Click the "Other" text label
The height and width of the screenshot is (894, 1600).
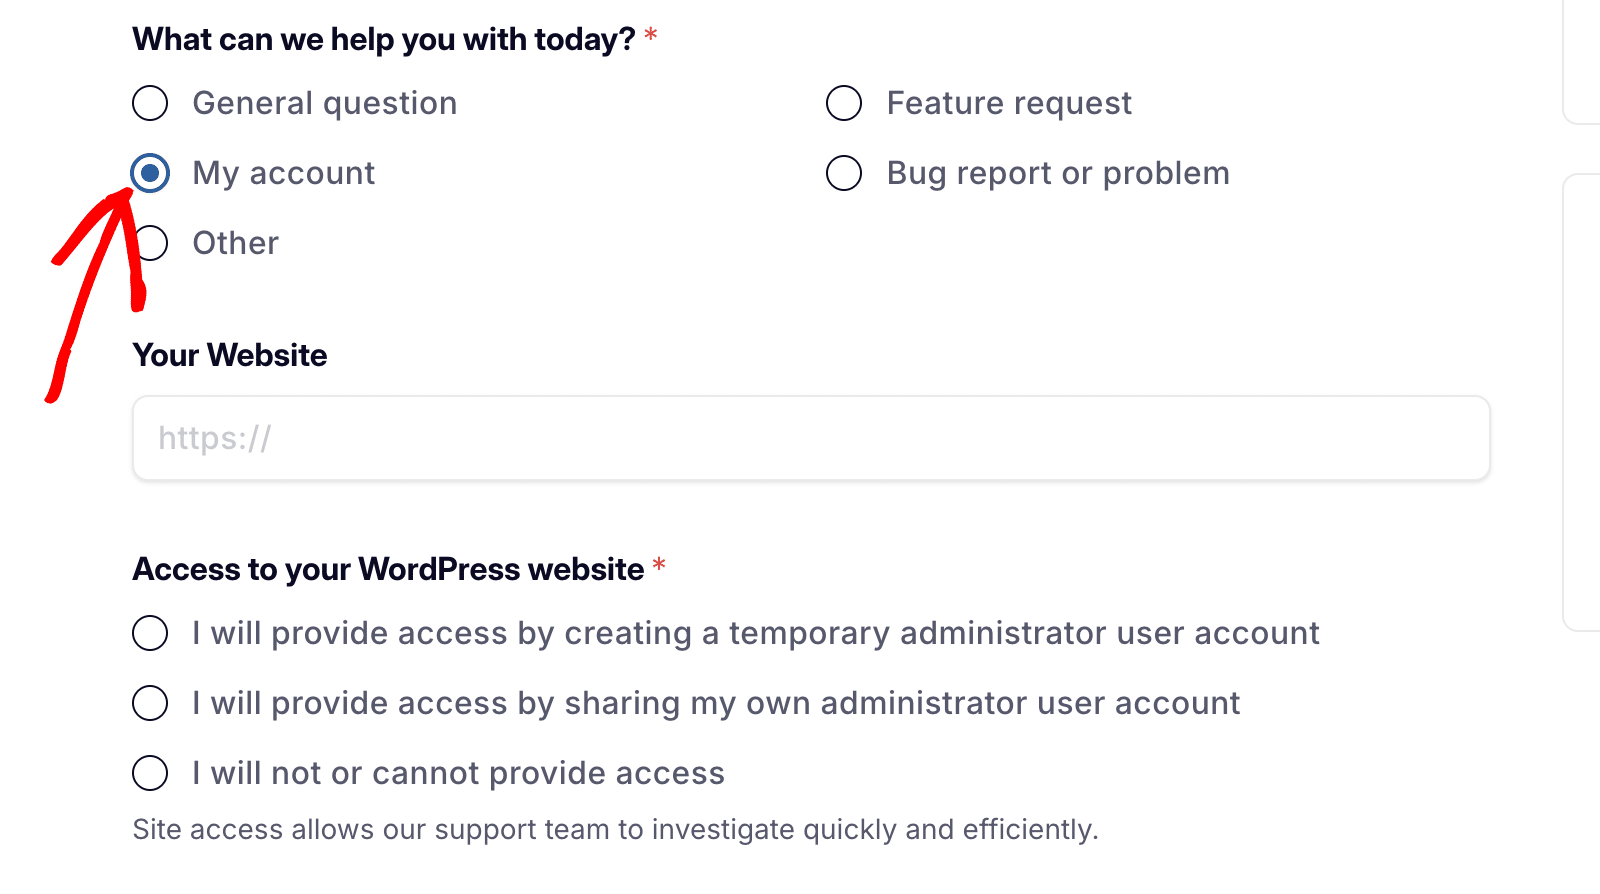235,242
